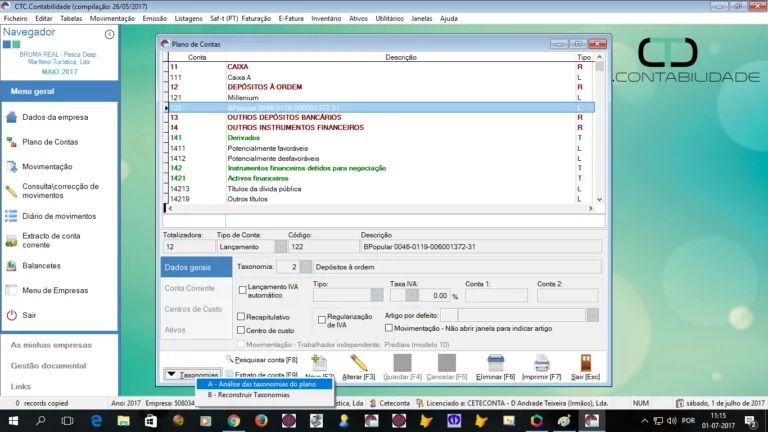This screenshot has height=432, width=768.
Task: Select B - Reconstruir Taxonomias
Action: pos(264,395)
